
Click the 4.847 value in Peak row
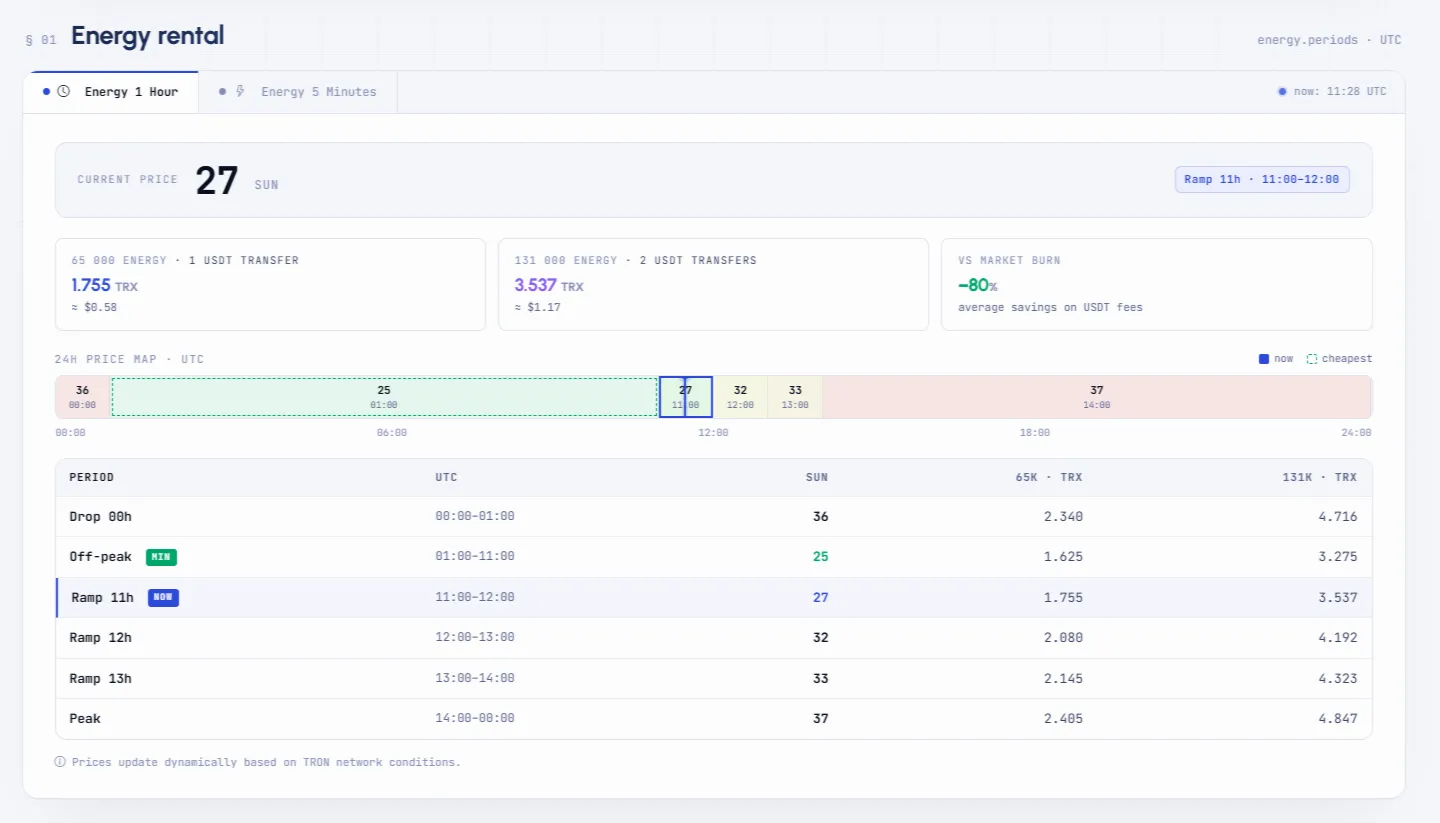tap(1338, 719)
